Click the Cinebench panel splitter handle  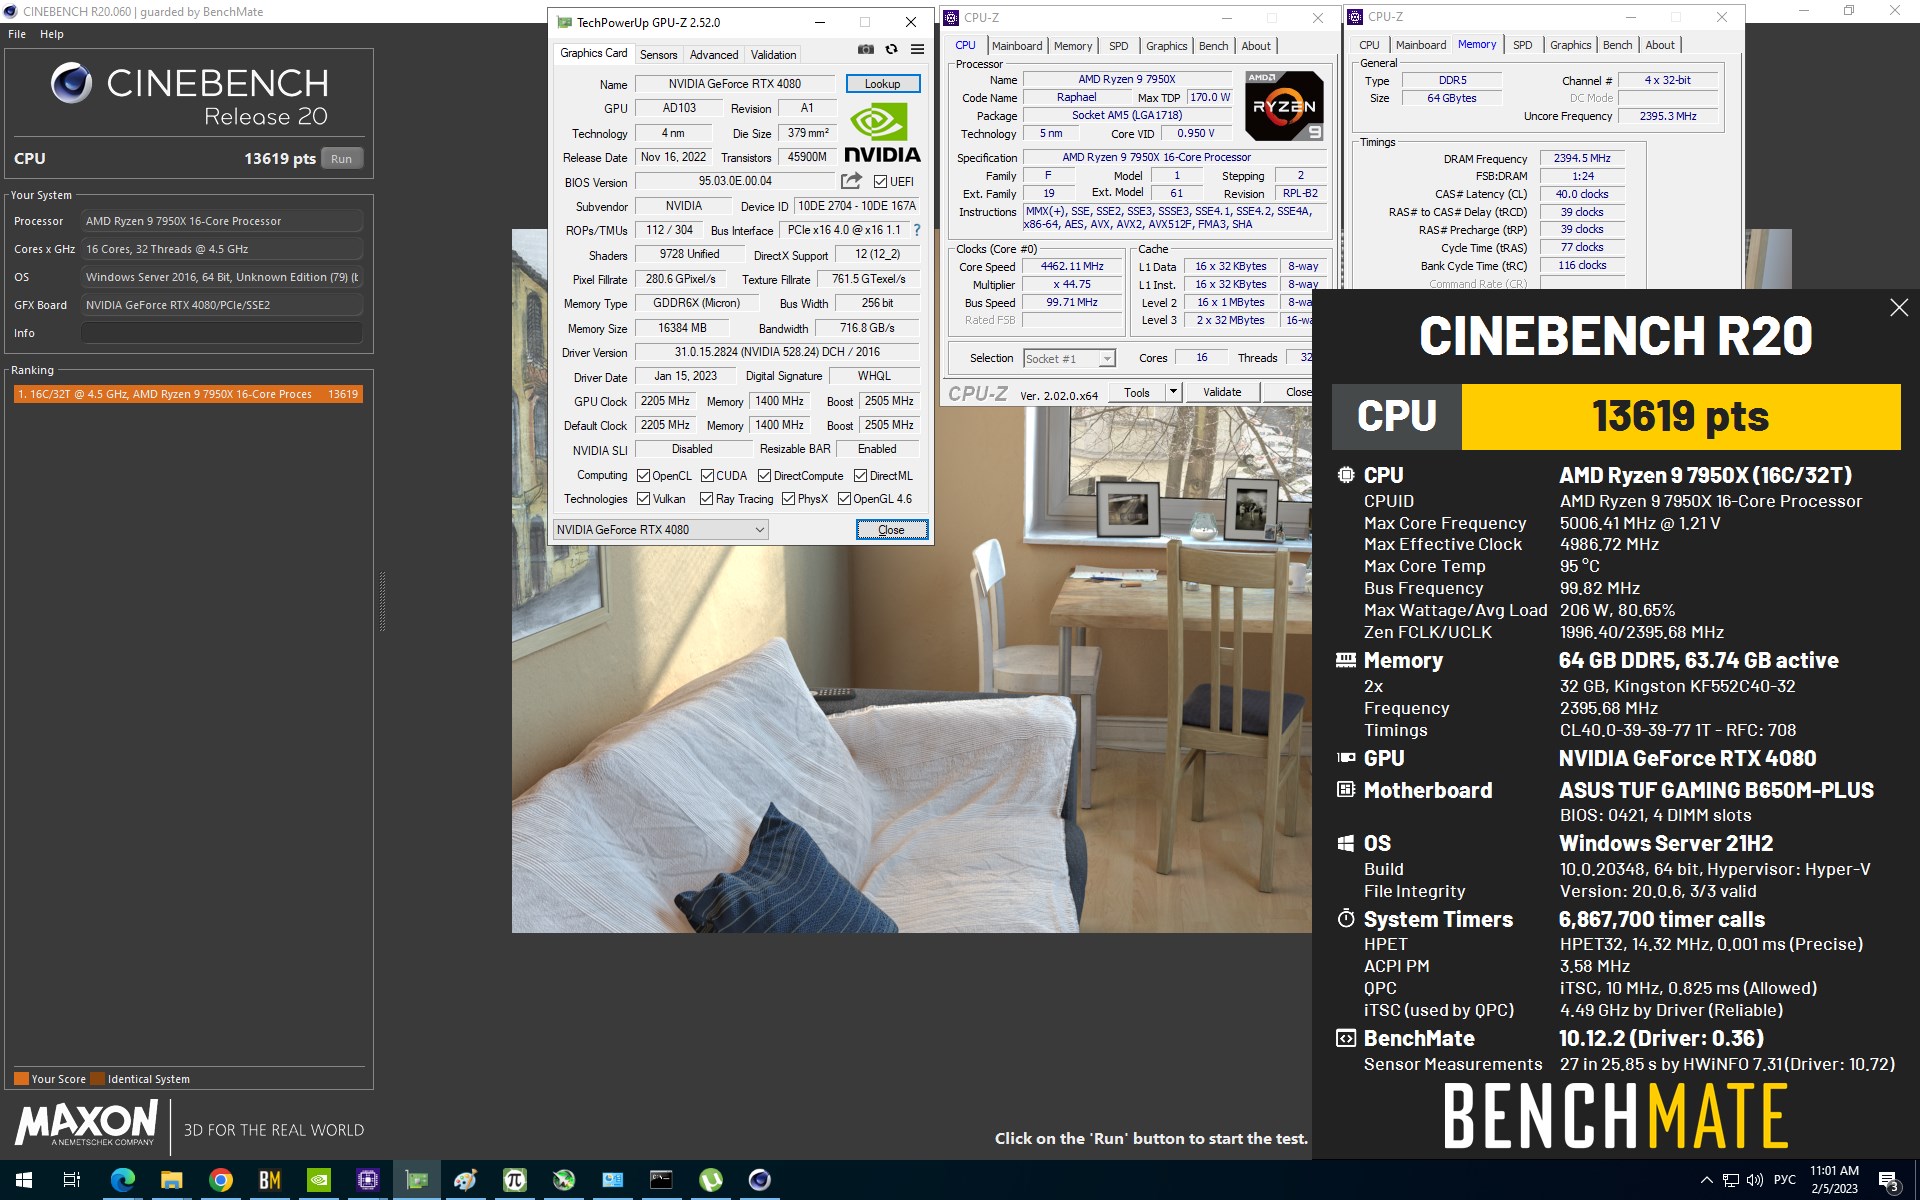(382, 601)
